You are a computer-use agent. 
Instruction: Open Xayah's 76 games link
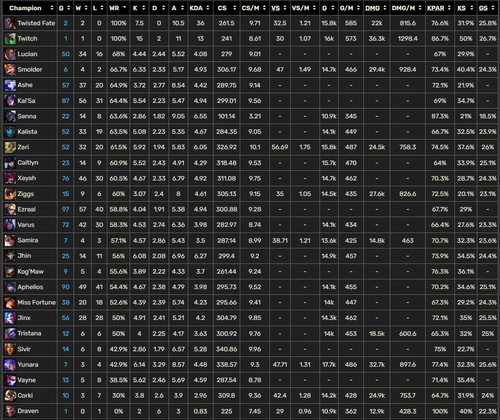[66, 178]
